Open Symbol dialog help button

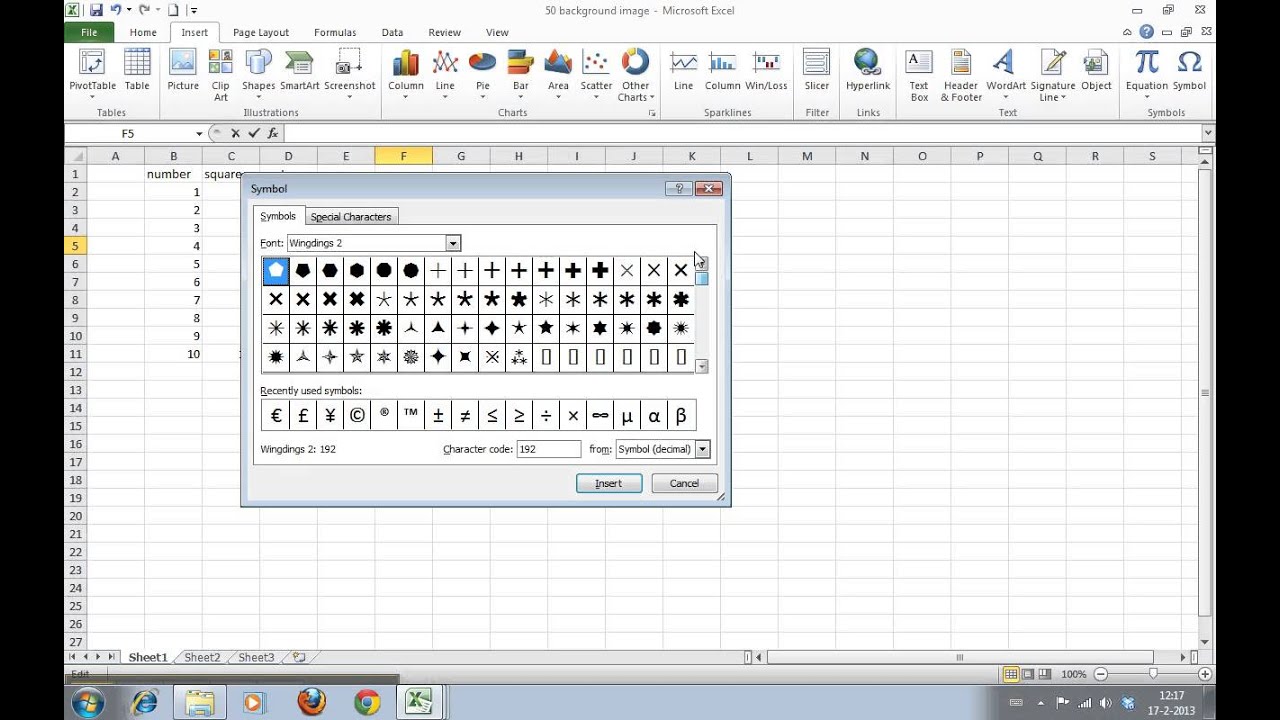click(678, 188)
